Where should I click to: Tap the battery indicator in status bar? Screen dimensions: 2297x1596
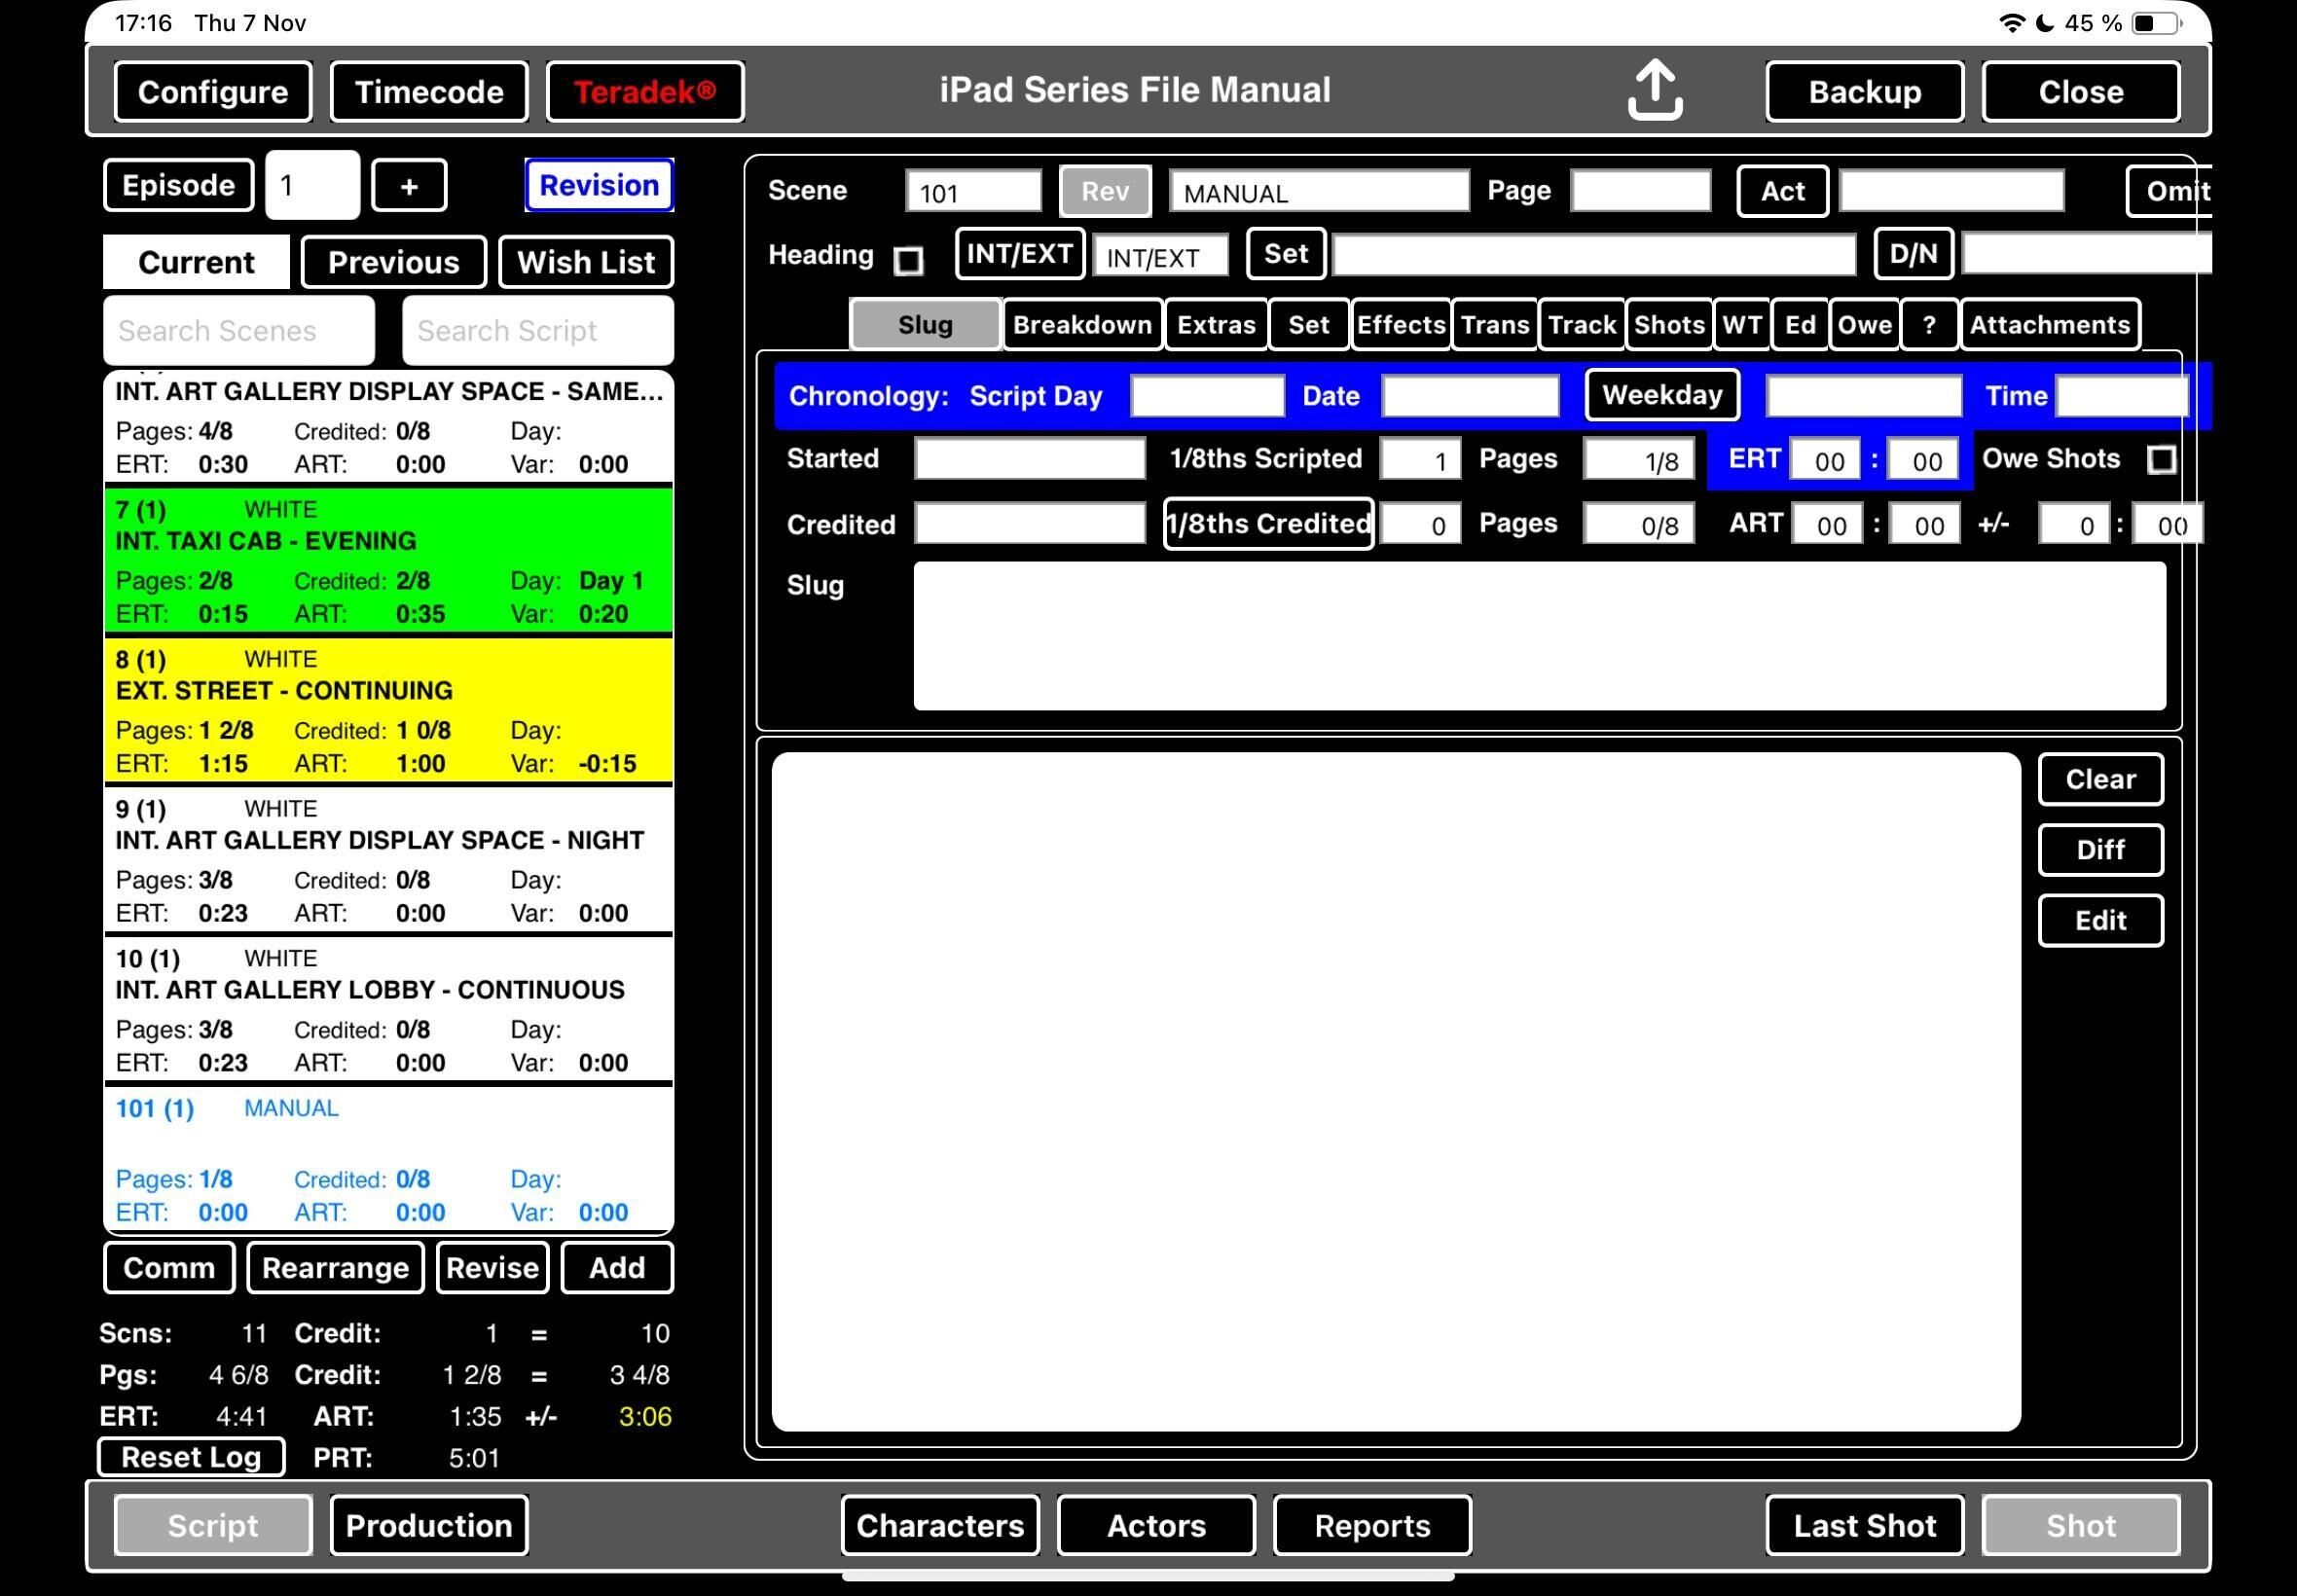coord(2156,23)
